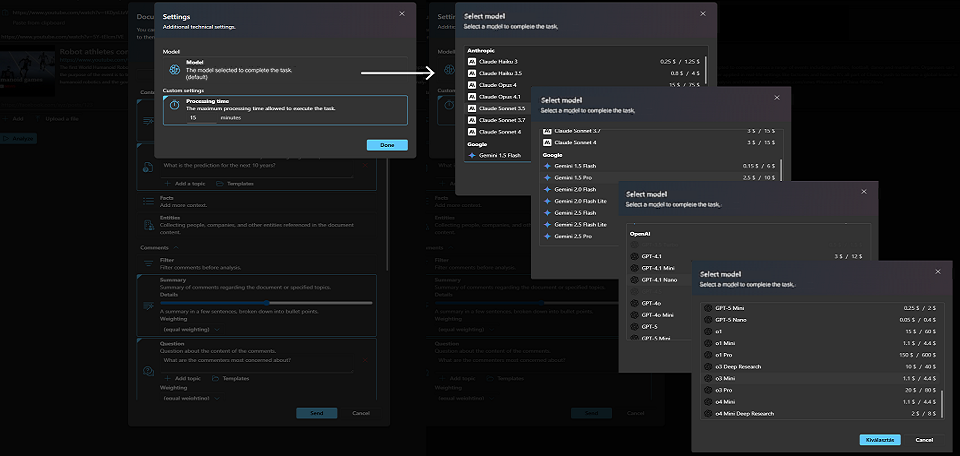Click the OpenAI icon next to GPT-4.1

634,256
